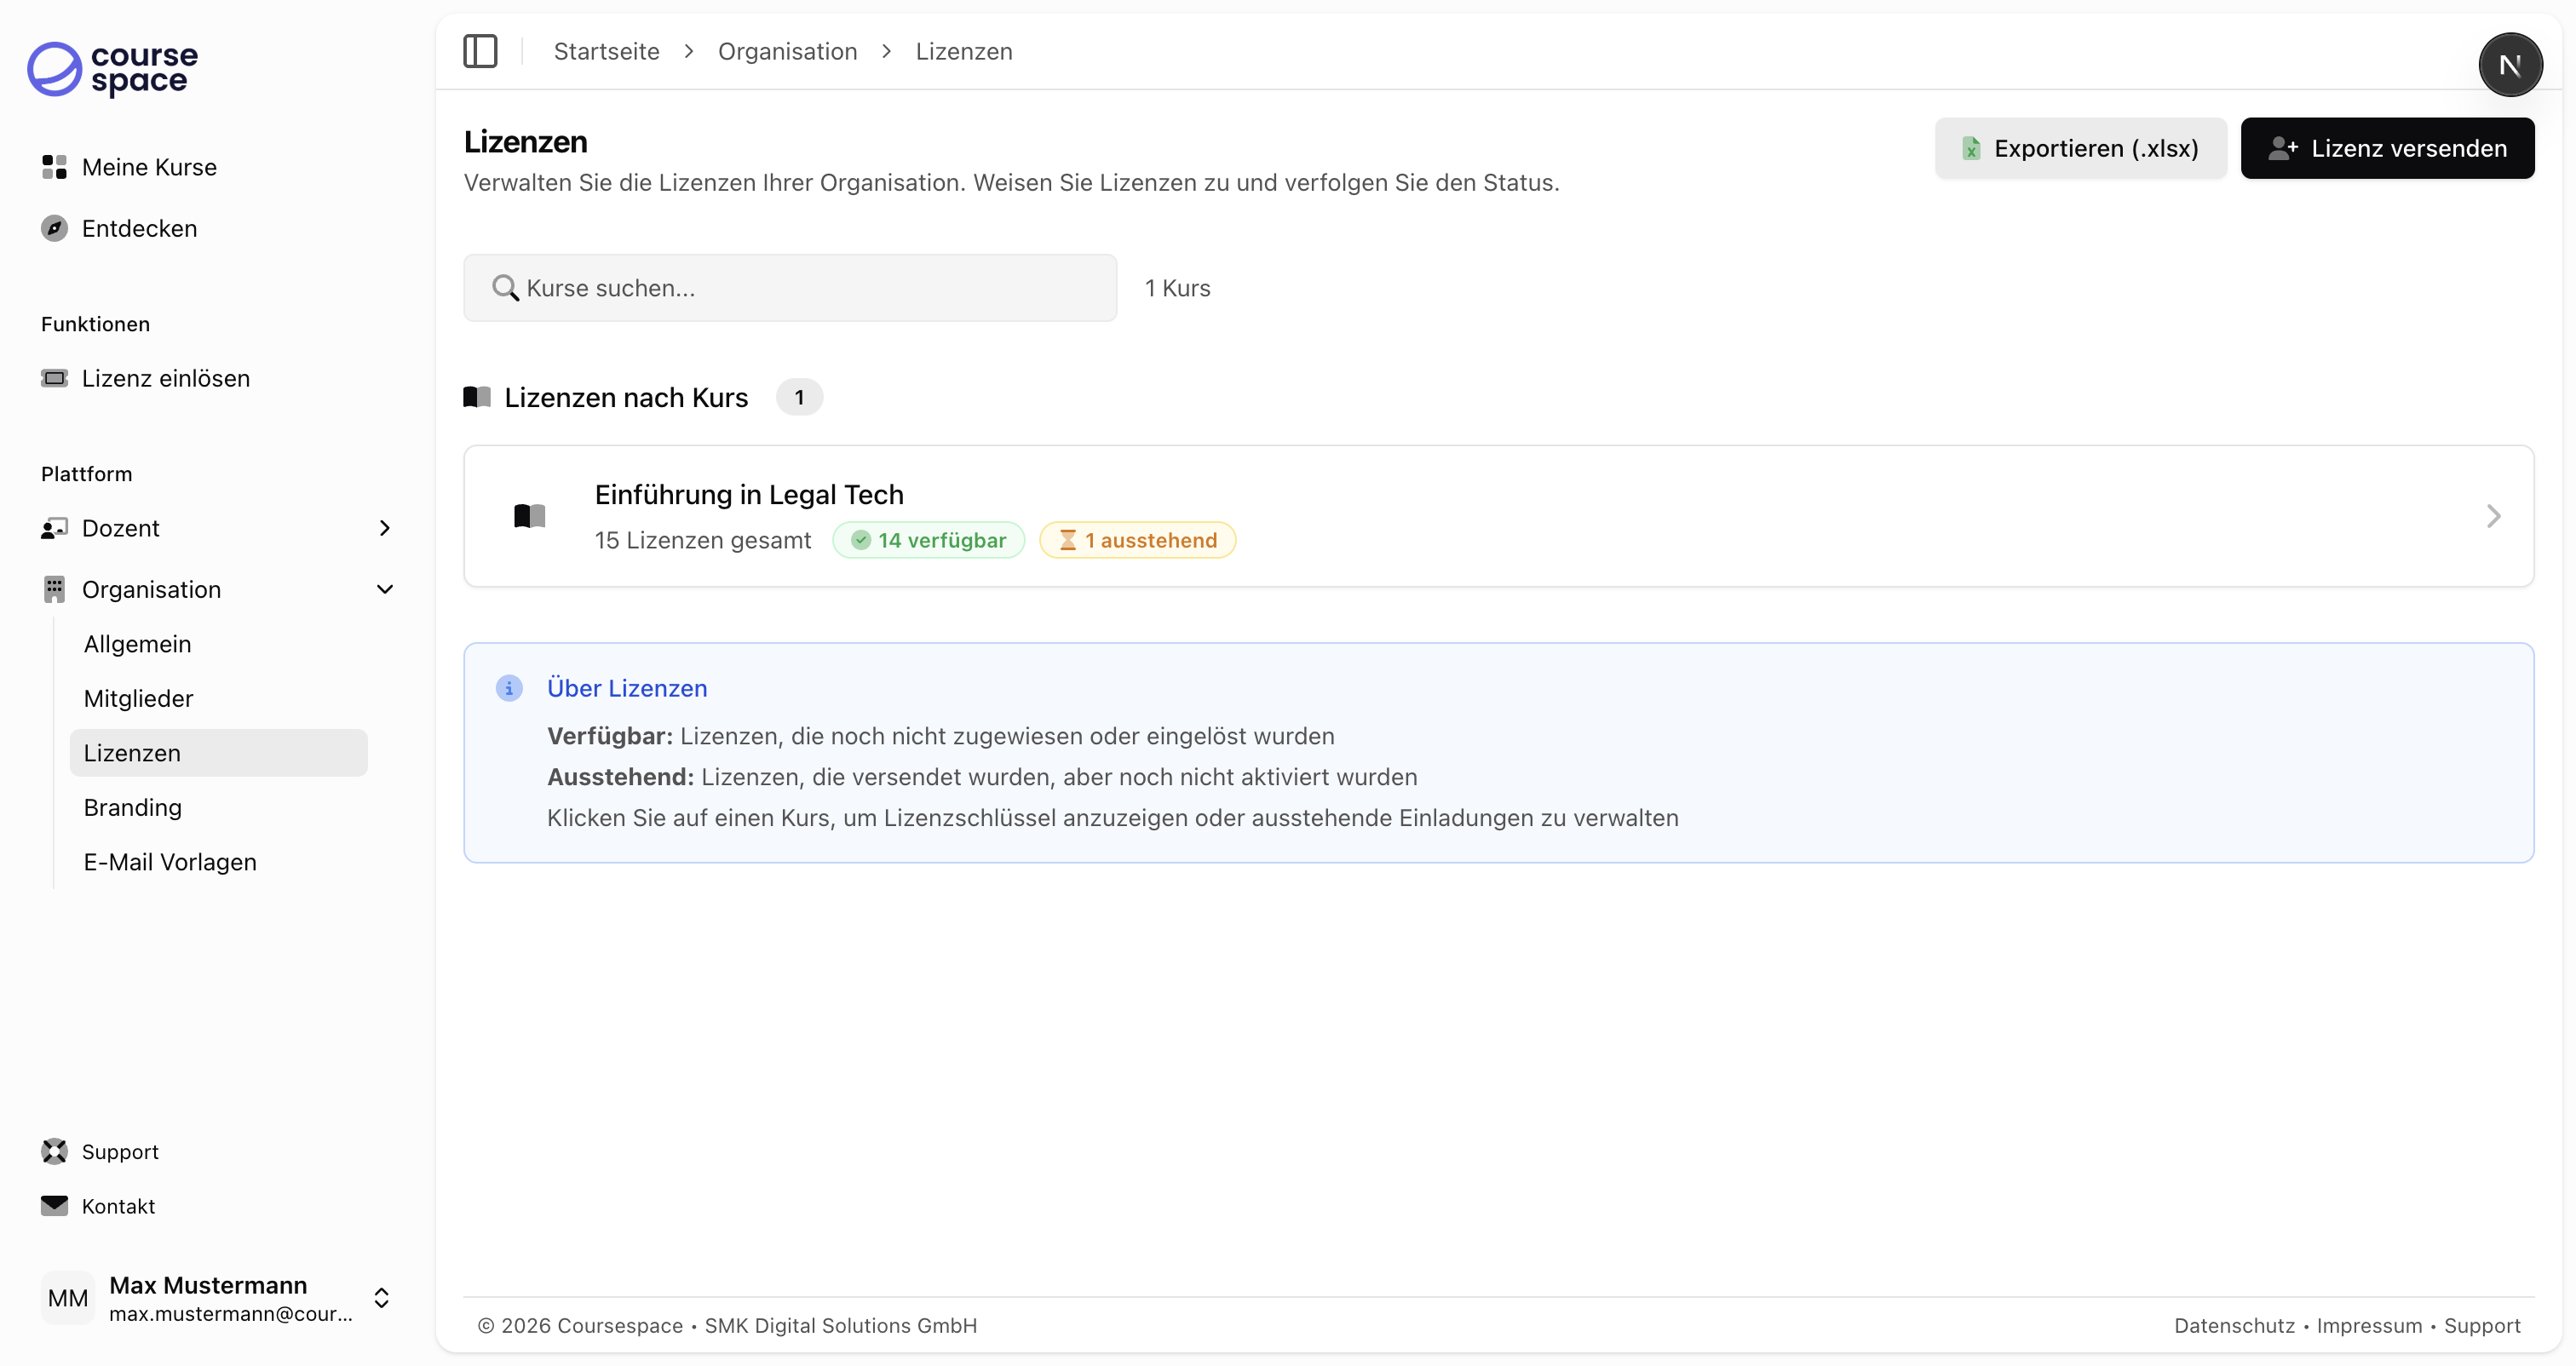Click the Kontakt envelope icon

coord(54,1205)
